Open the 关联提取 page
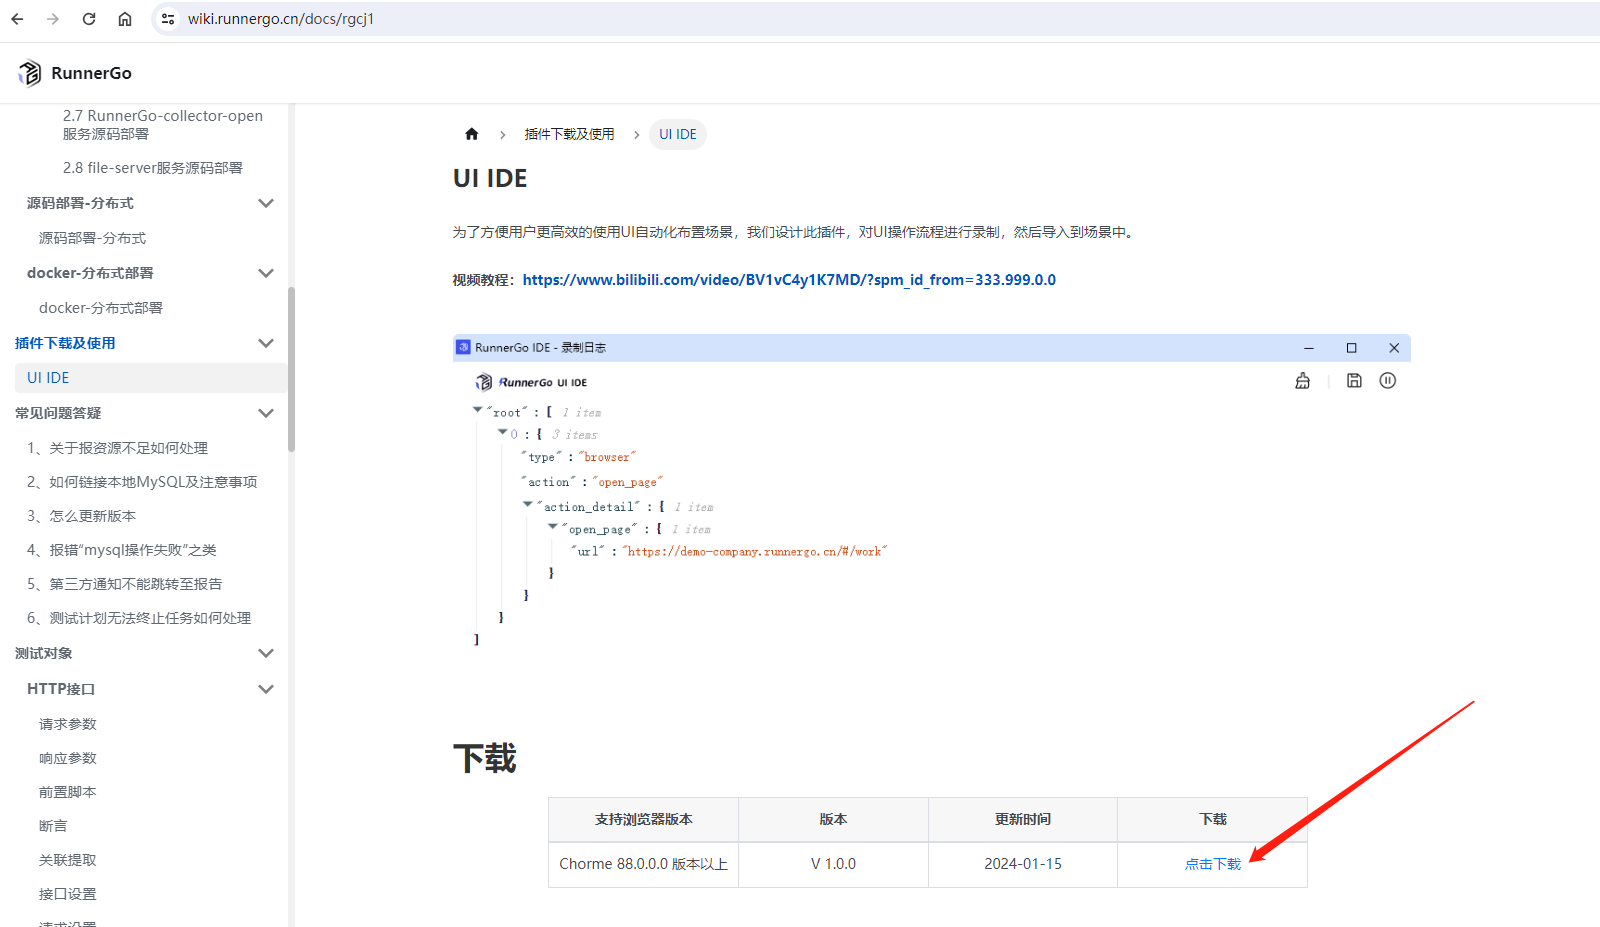This screenshot has width=1600, height=927. point(68,860)
